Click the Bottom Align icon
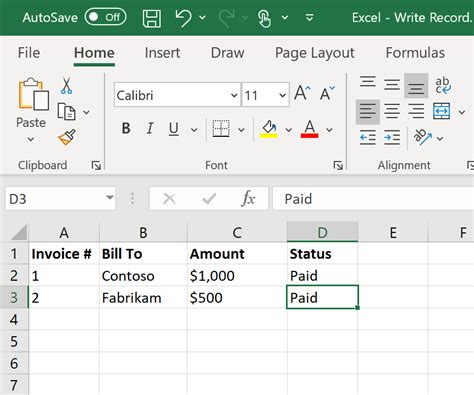The height and width of the screenshot is (395, 474). 416,86
